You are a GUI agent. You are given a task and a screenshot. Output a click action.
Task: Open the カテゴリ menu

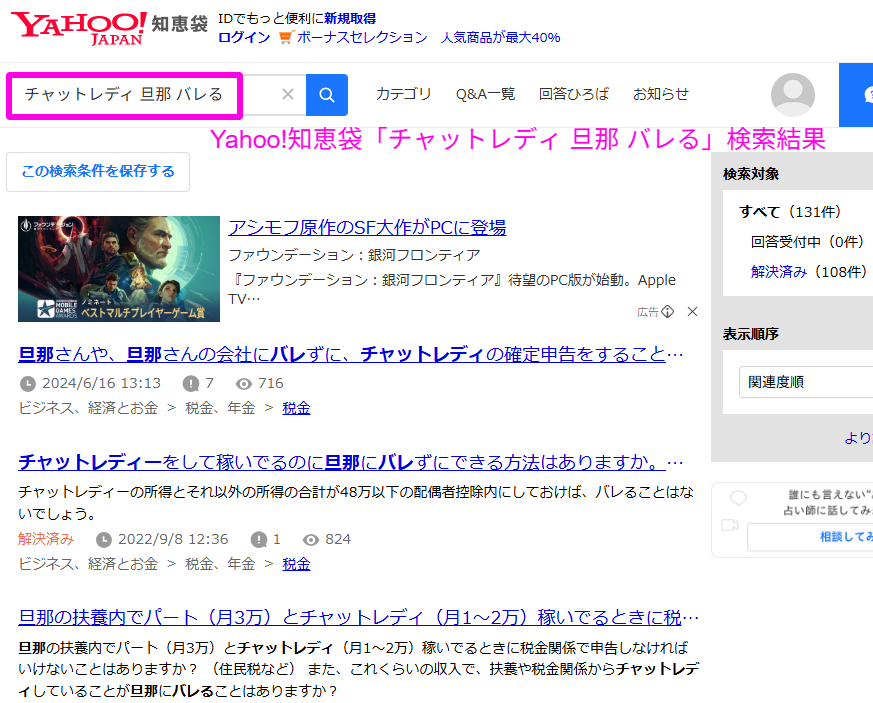tap(404, 94)
